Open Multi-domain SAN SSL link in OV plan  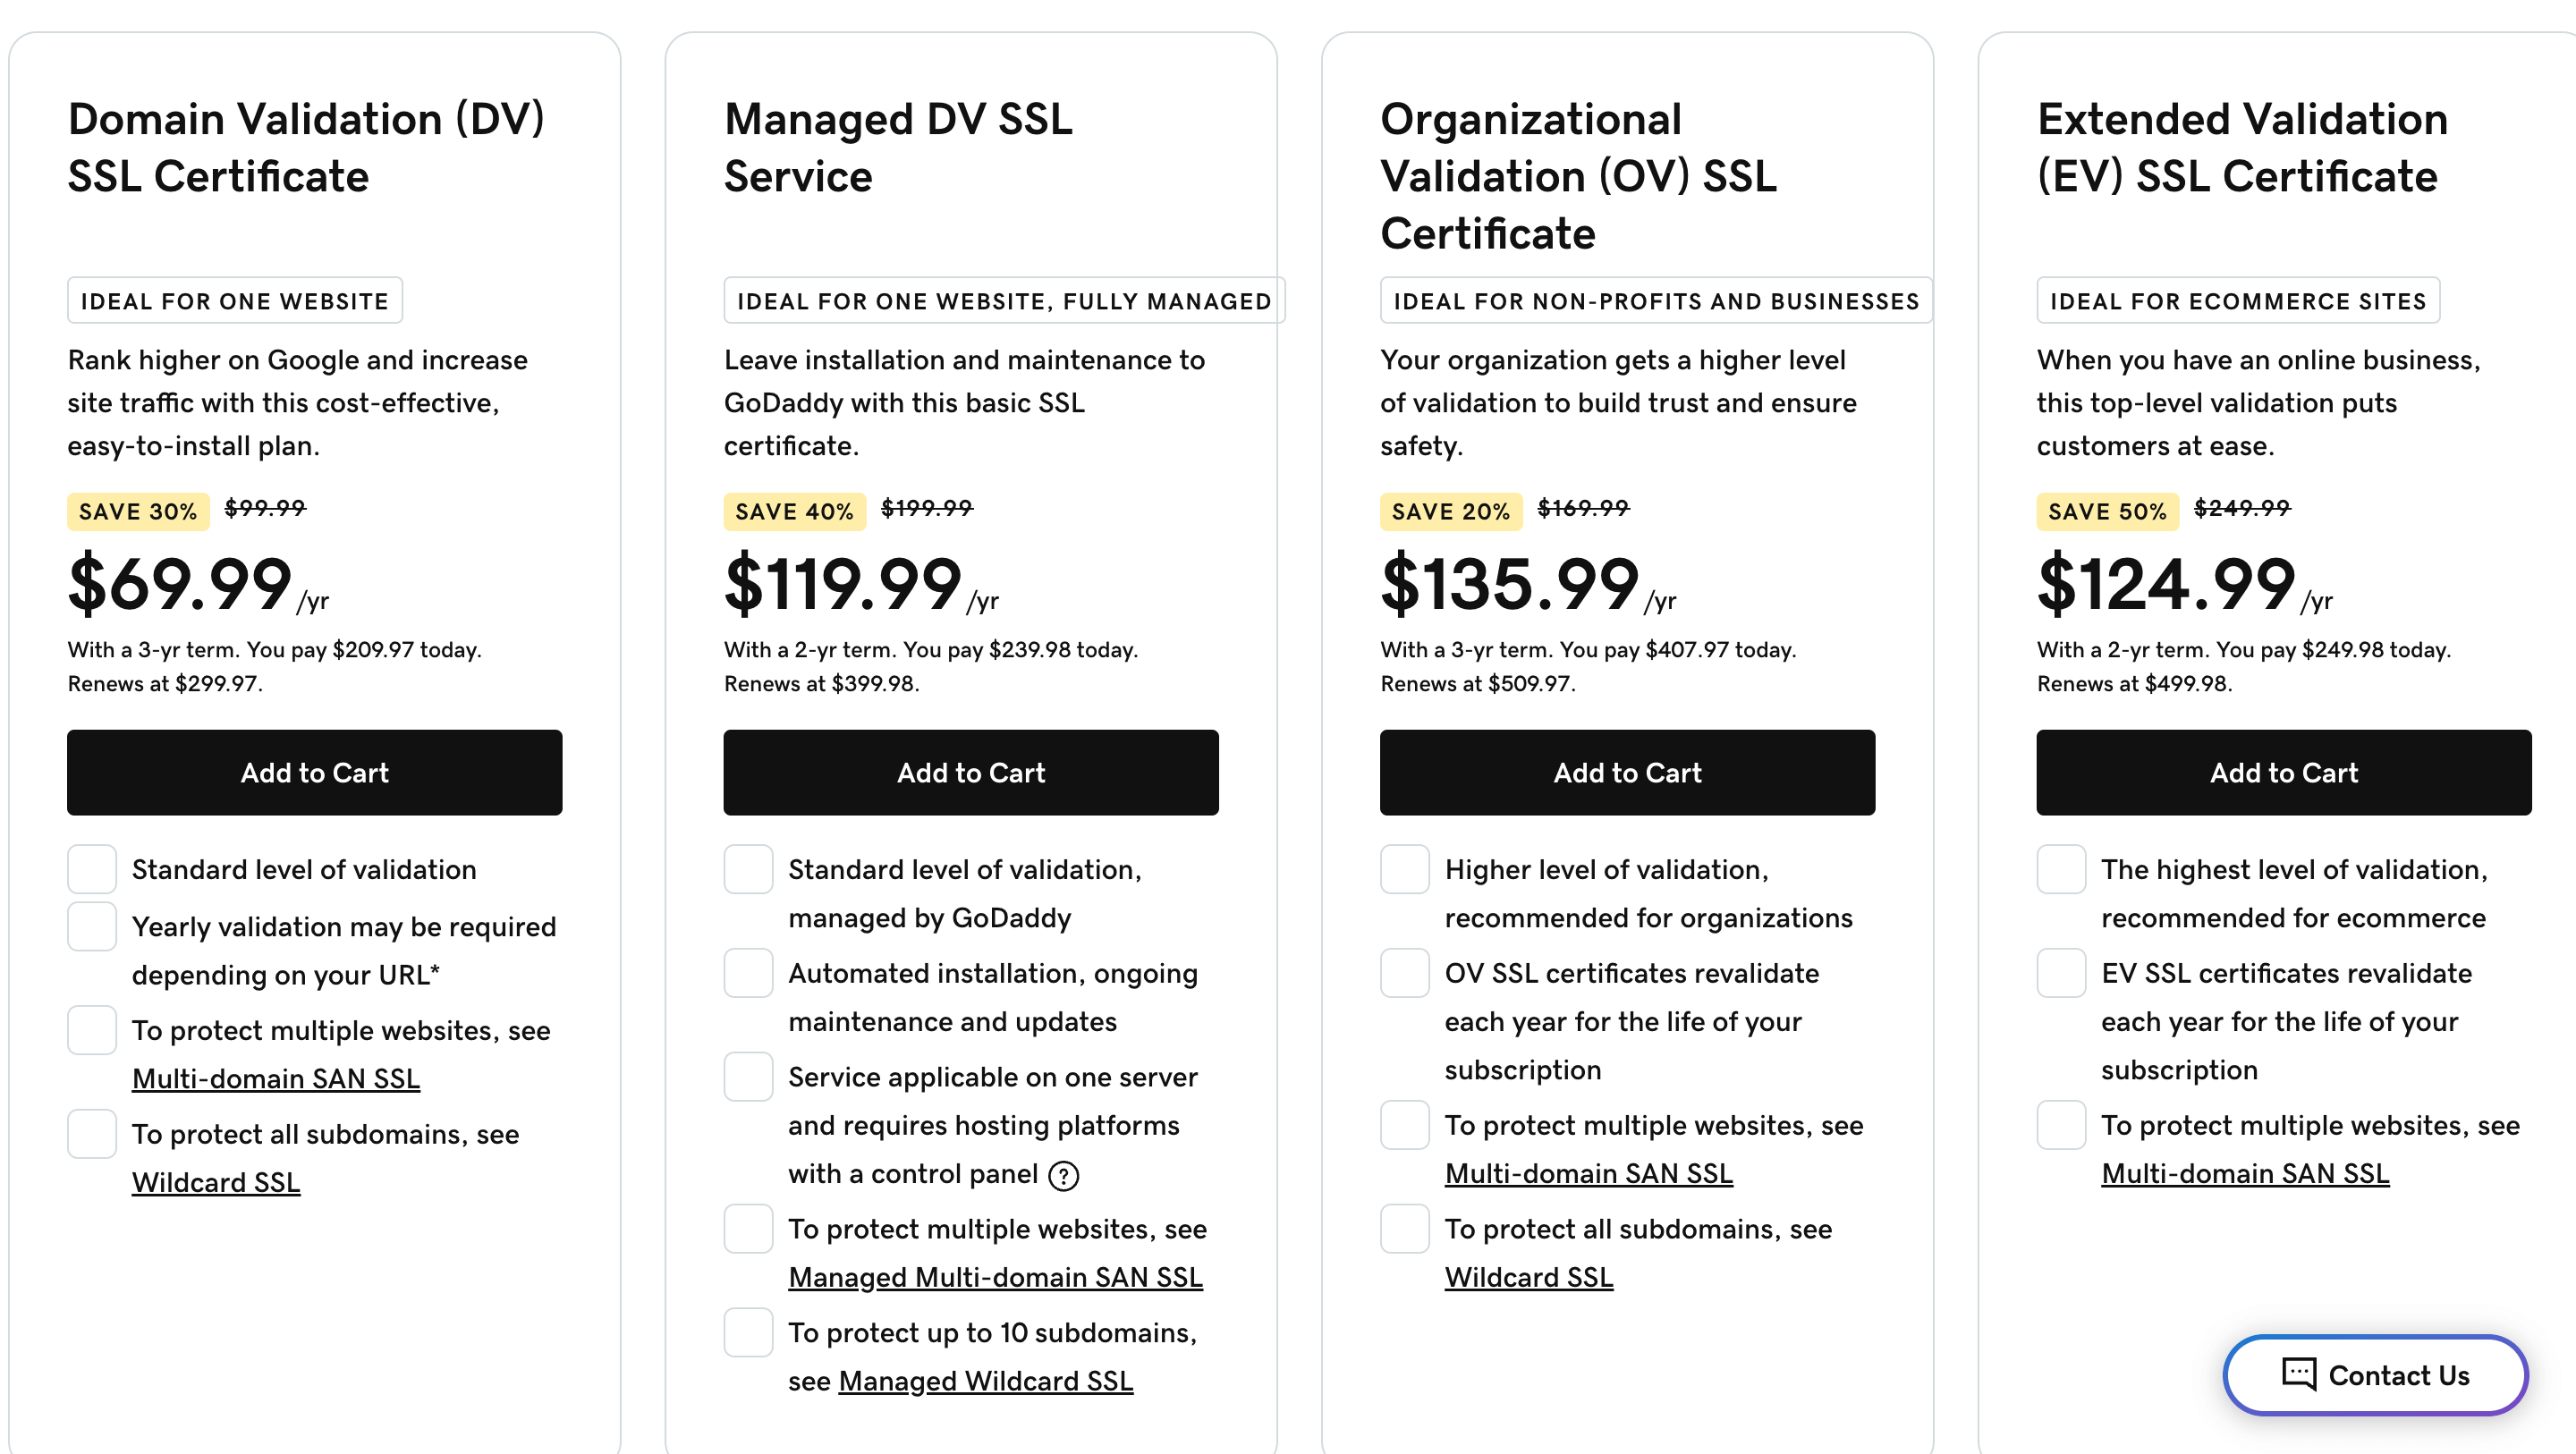tap(1588, 1173)
